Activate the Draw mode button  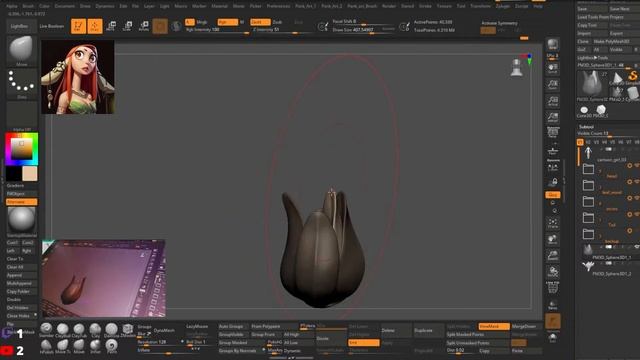(x=95, y=26)
